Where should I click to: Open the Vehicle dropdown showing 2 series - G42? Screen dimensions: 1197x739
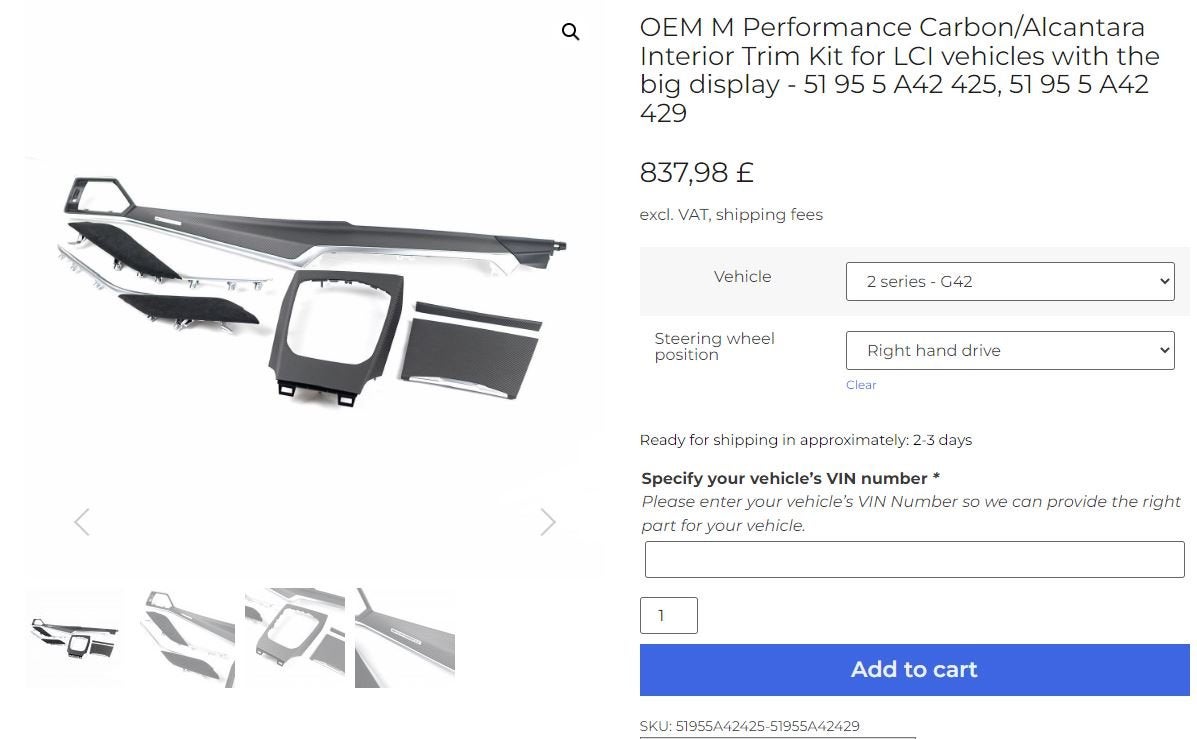pos(1010,282)
